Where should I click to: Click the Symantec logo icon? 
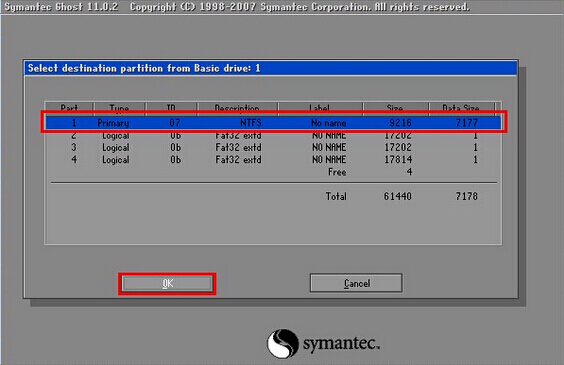pos(283,343)
